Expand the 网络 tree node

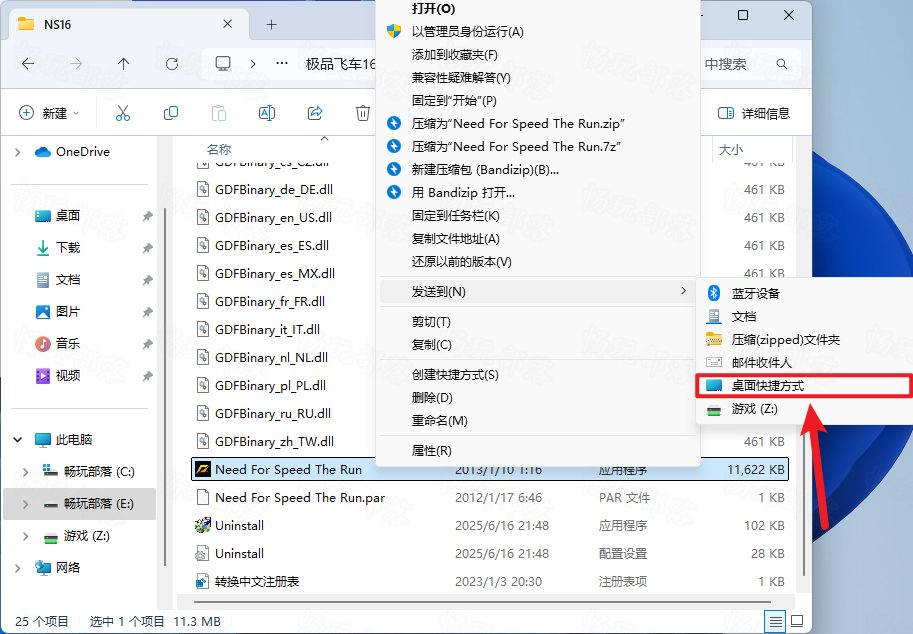[17, 568]
